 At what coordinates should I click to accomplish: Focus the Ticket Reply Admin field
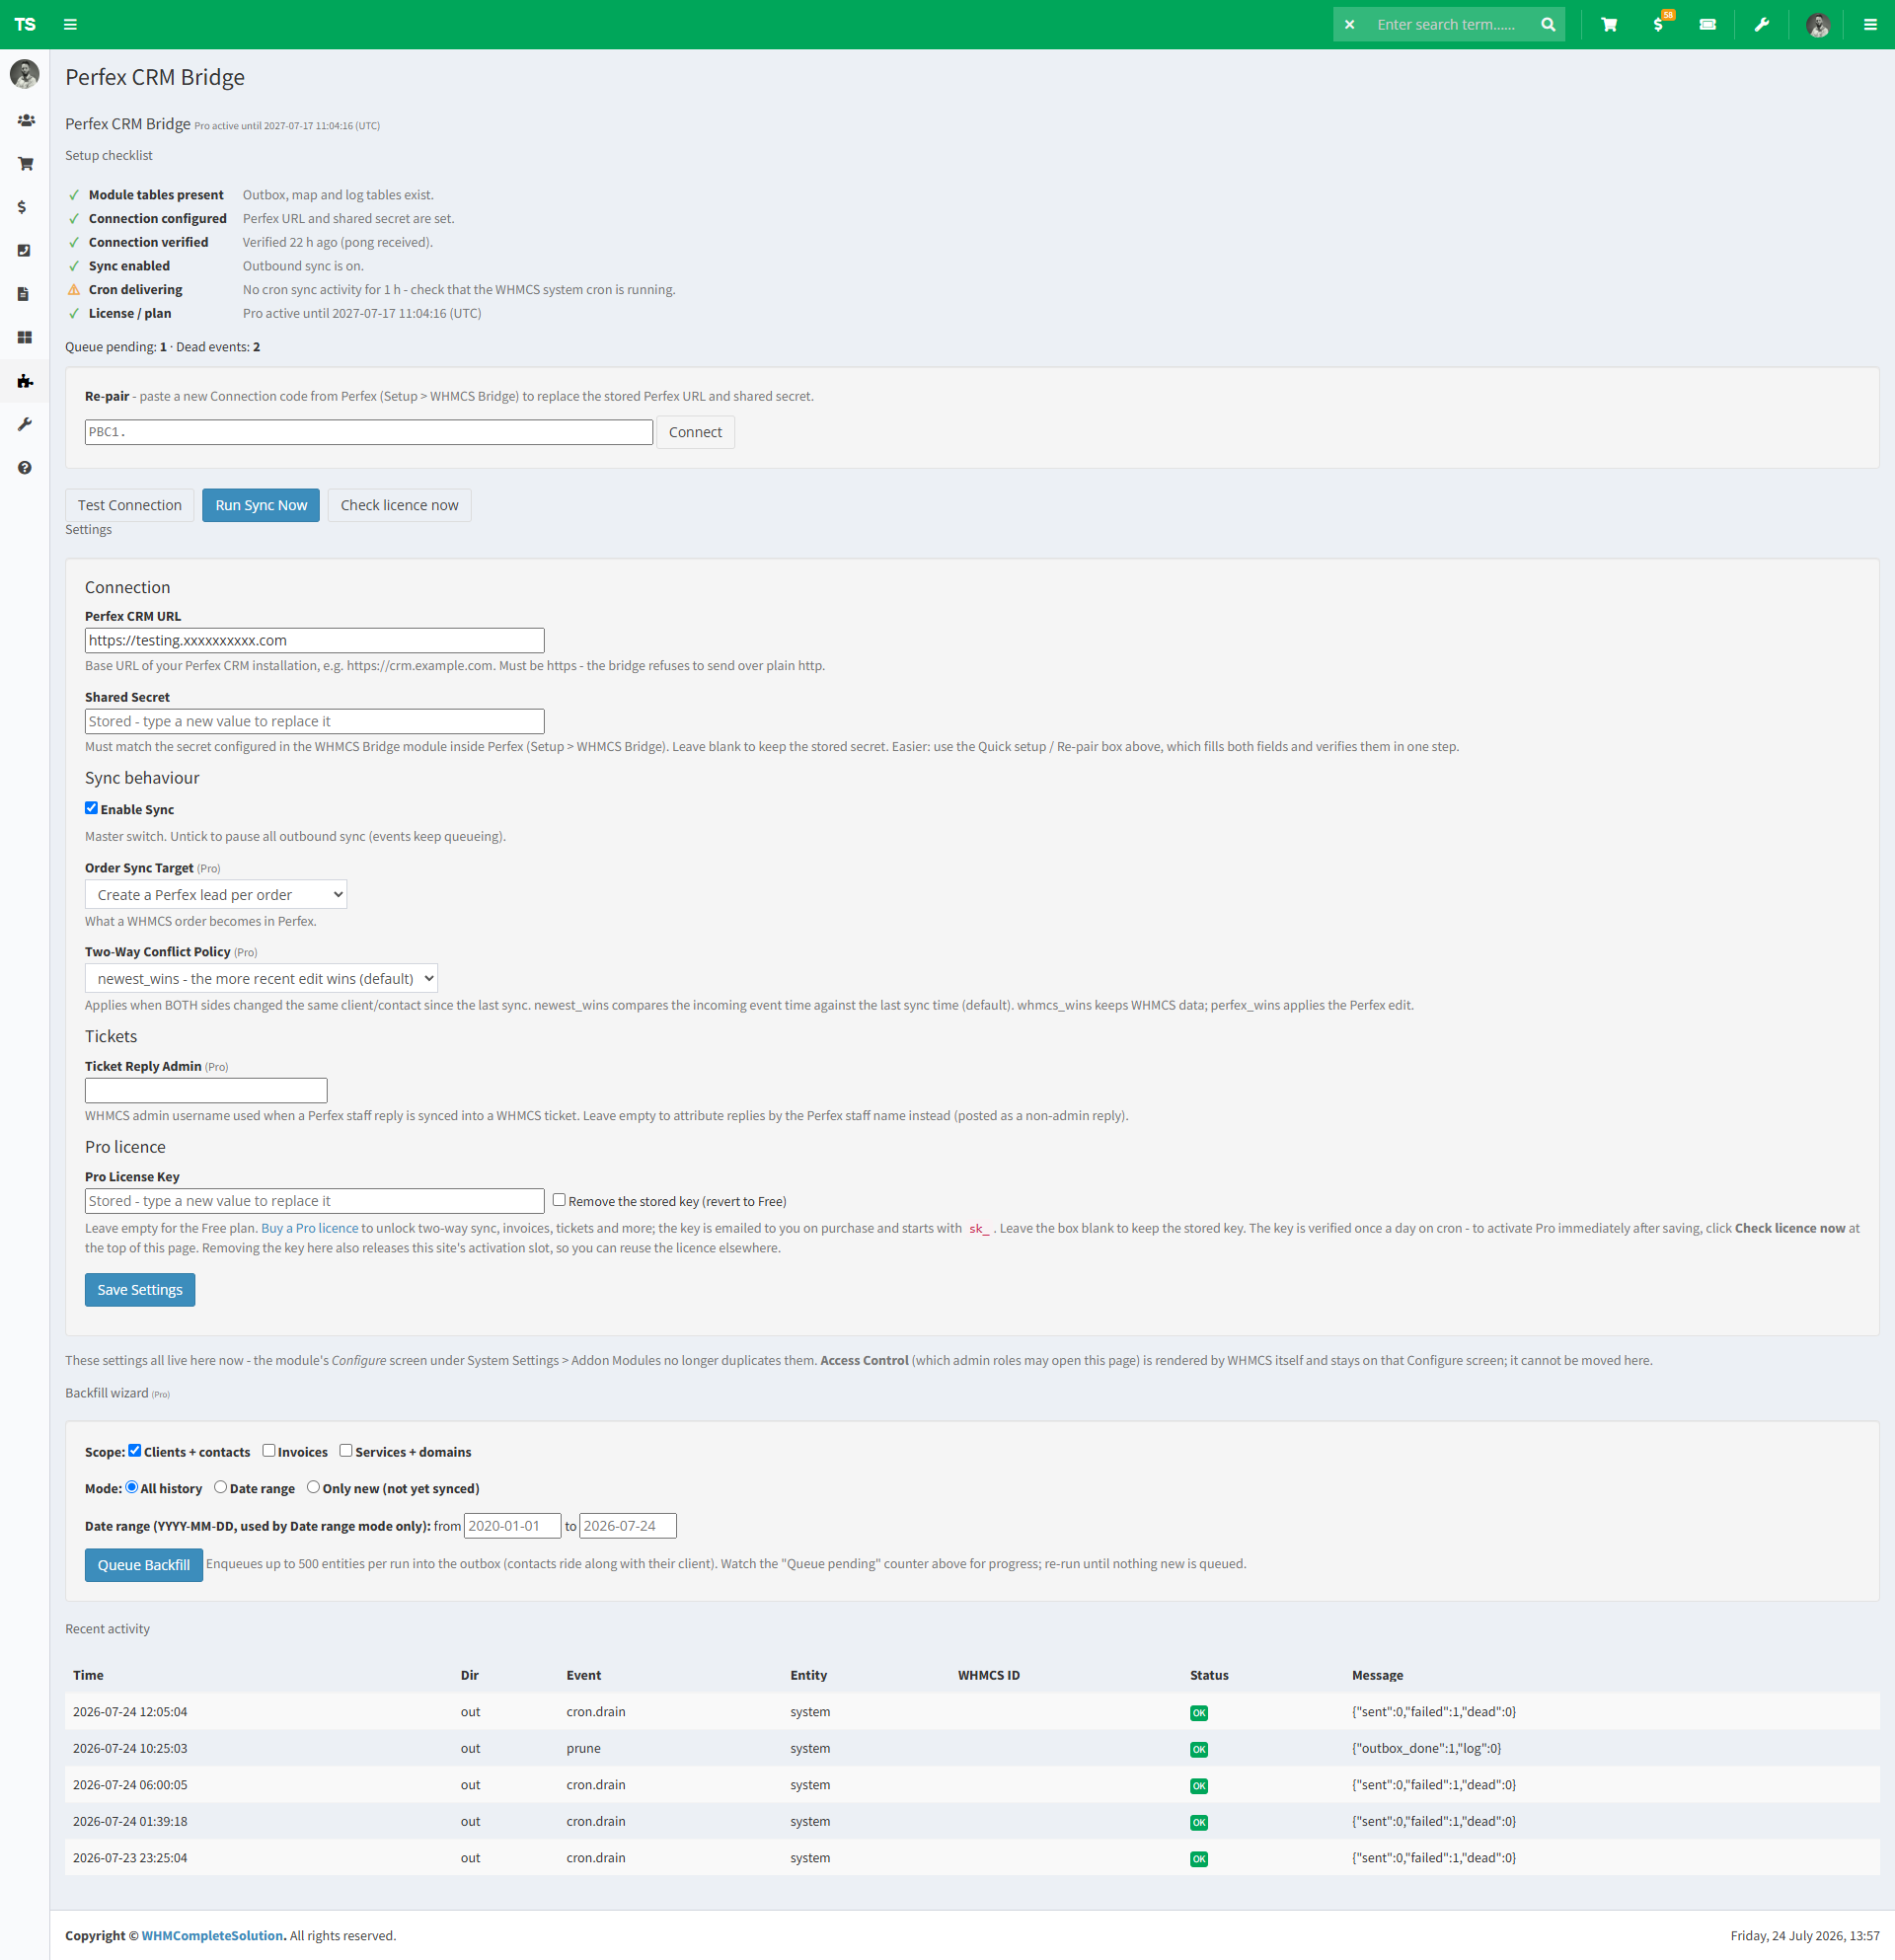coord(206,1091)
